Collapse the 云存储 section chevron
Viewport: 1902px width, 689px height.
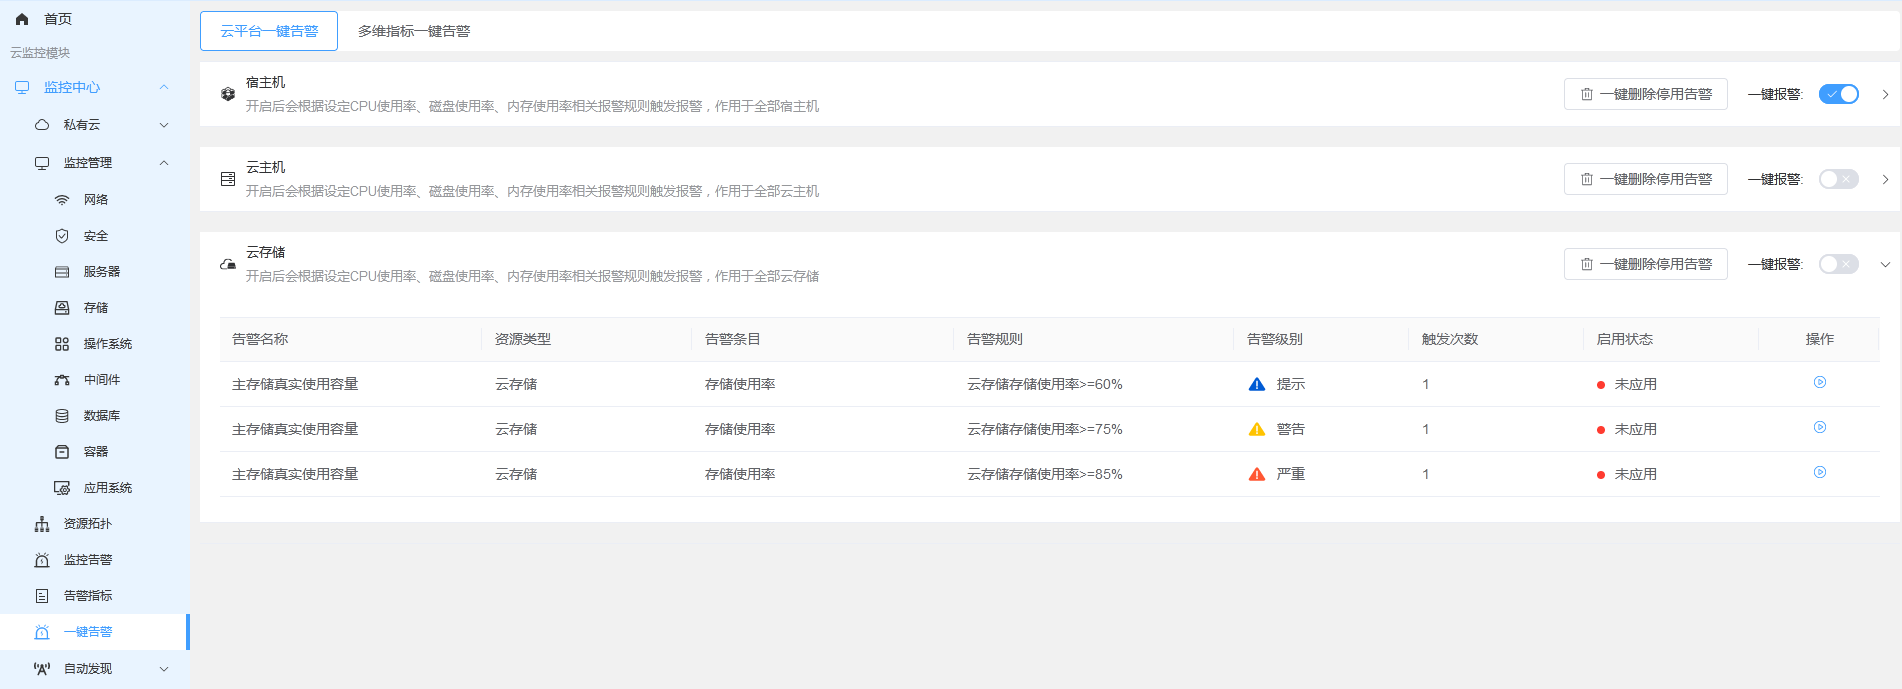[x=1885, y=264]
